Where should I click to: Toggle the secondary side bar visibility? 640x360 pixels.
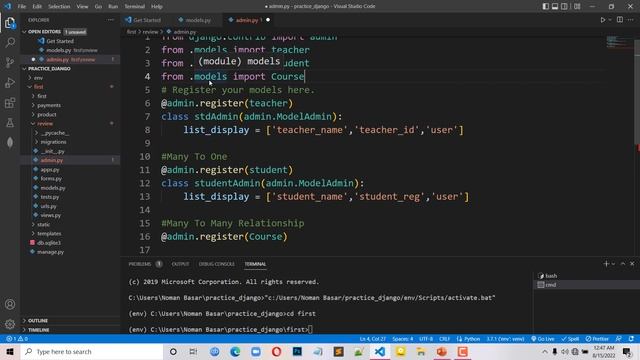click(x=564, y=6)
